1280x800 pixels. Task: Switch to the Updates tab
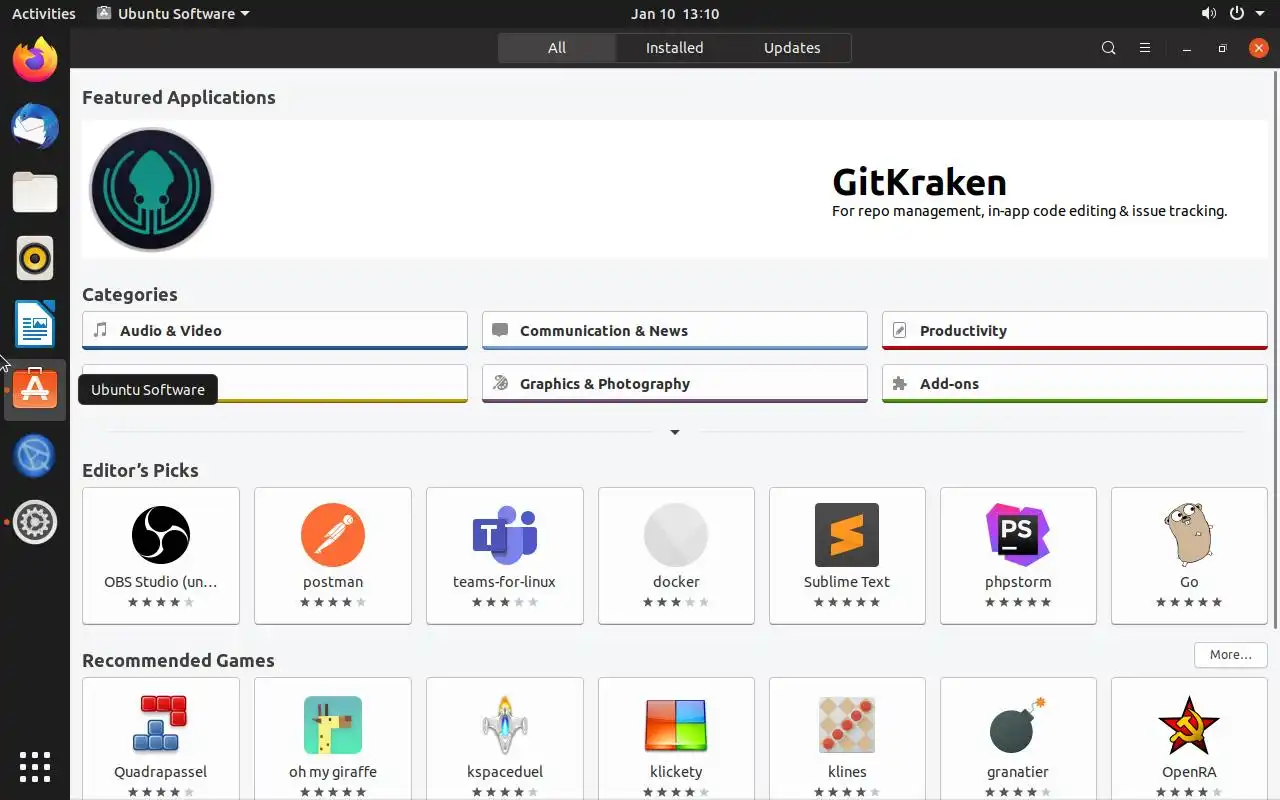(792, 48)
